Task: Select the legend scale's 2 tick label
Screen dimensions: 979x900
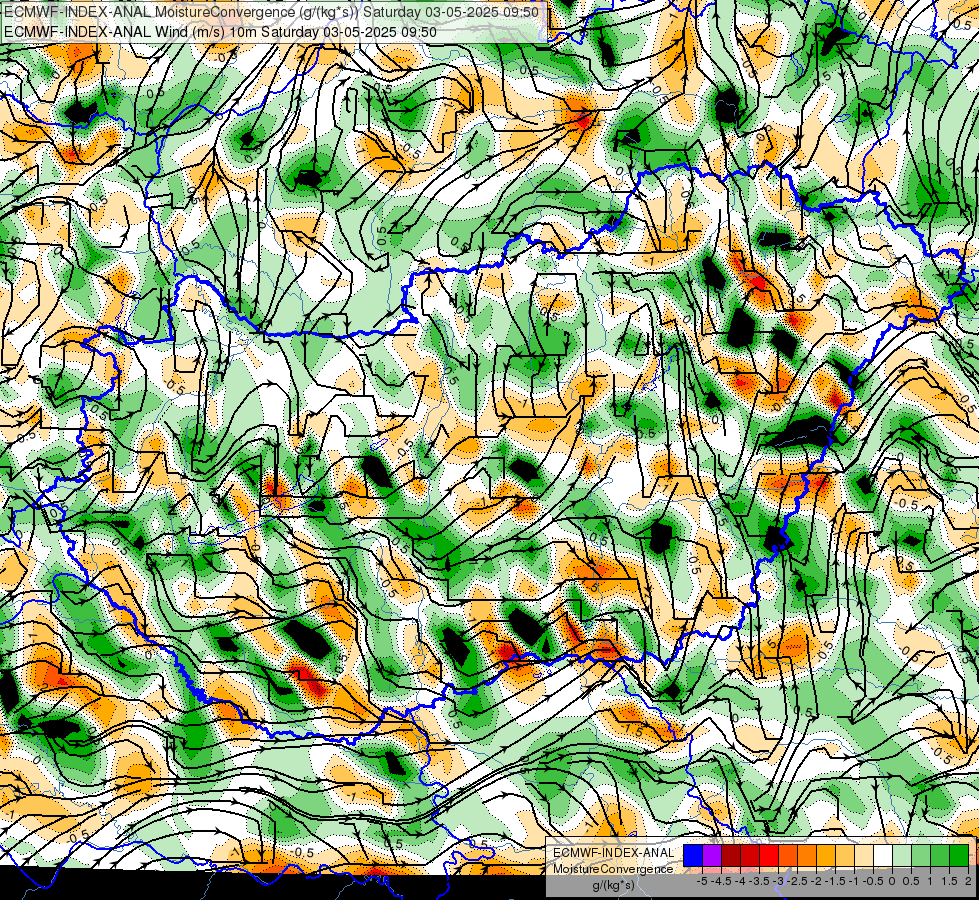Action: click(968, 881)
